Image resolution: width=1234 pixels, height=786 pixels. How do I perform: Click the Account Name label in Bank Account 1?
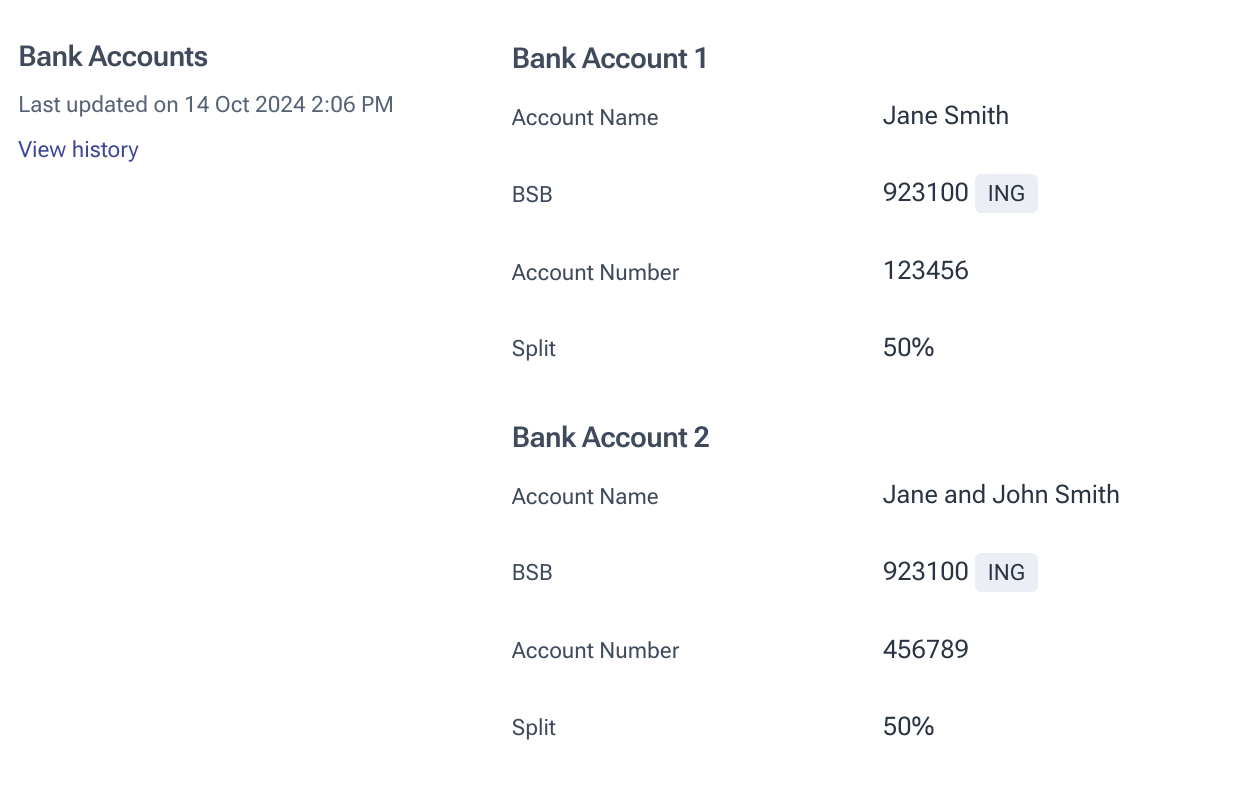coord(585,118)
